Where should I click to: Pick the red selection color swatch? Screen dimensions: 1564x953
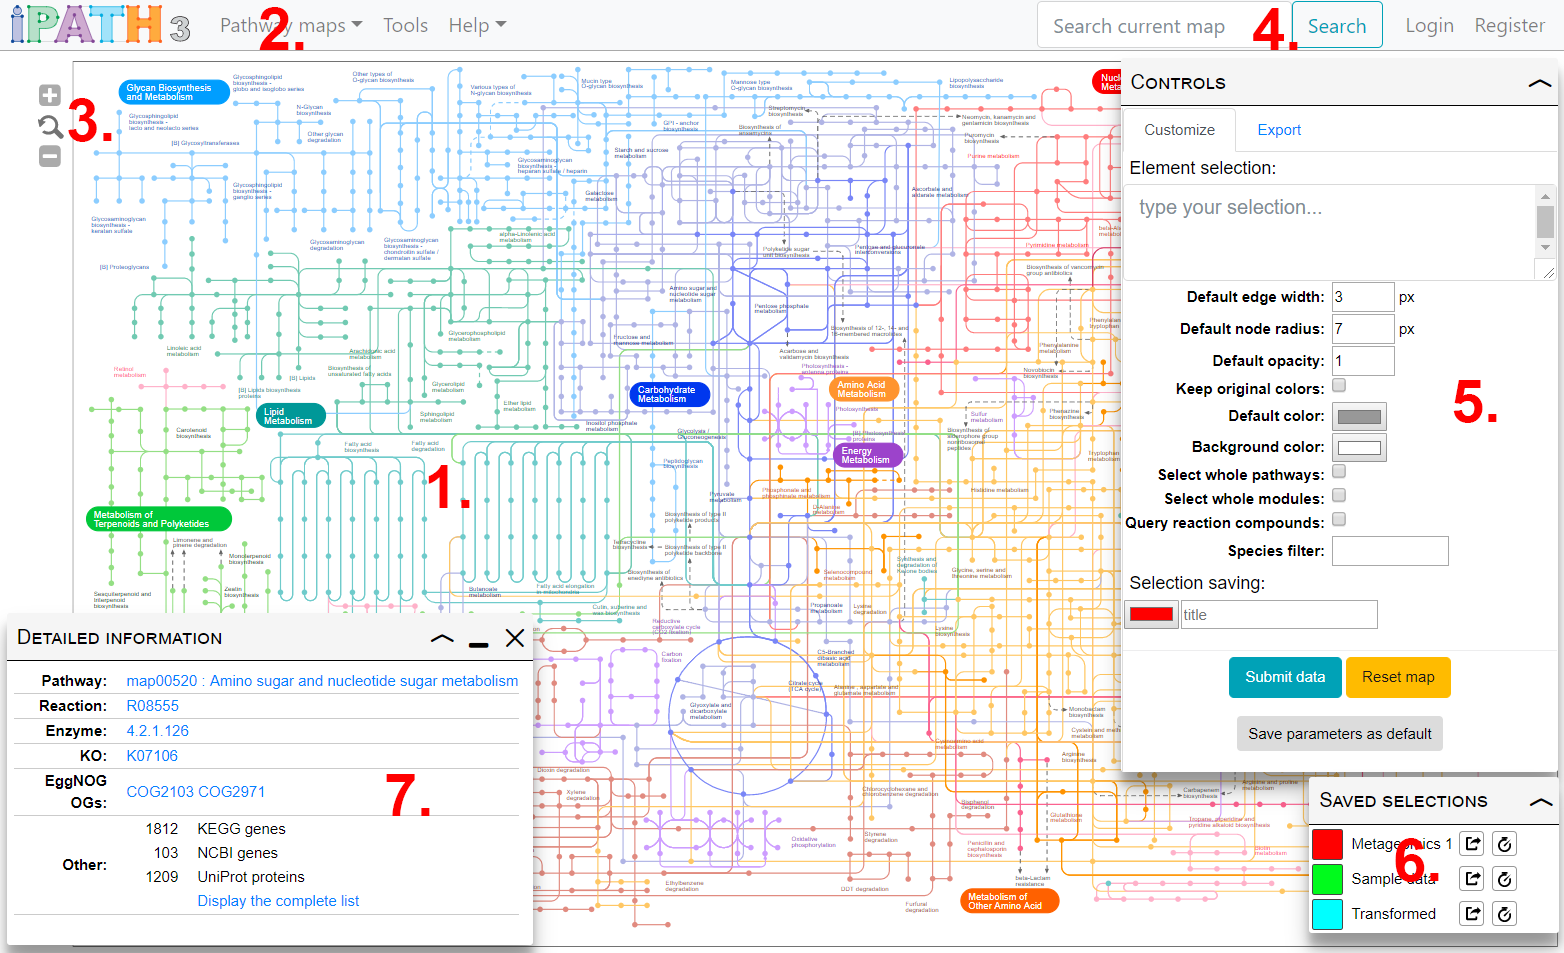1151,615
